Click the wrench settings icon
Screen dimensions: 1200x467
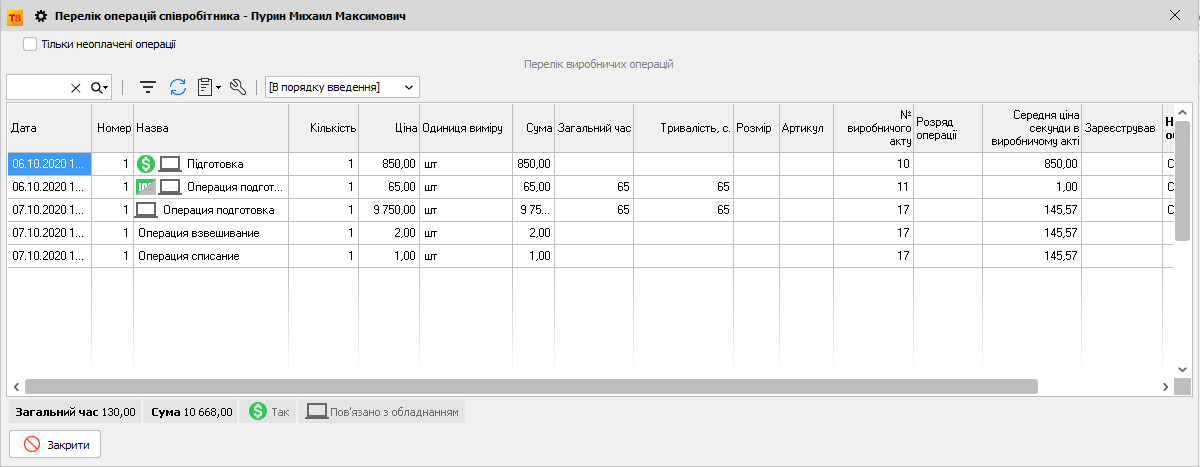[x=238, y=88]
